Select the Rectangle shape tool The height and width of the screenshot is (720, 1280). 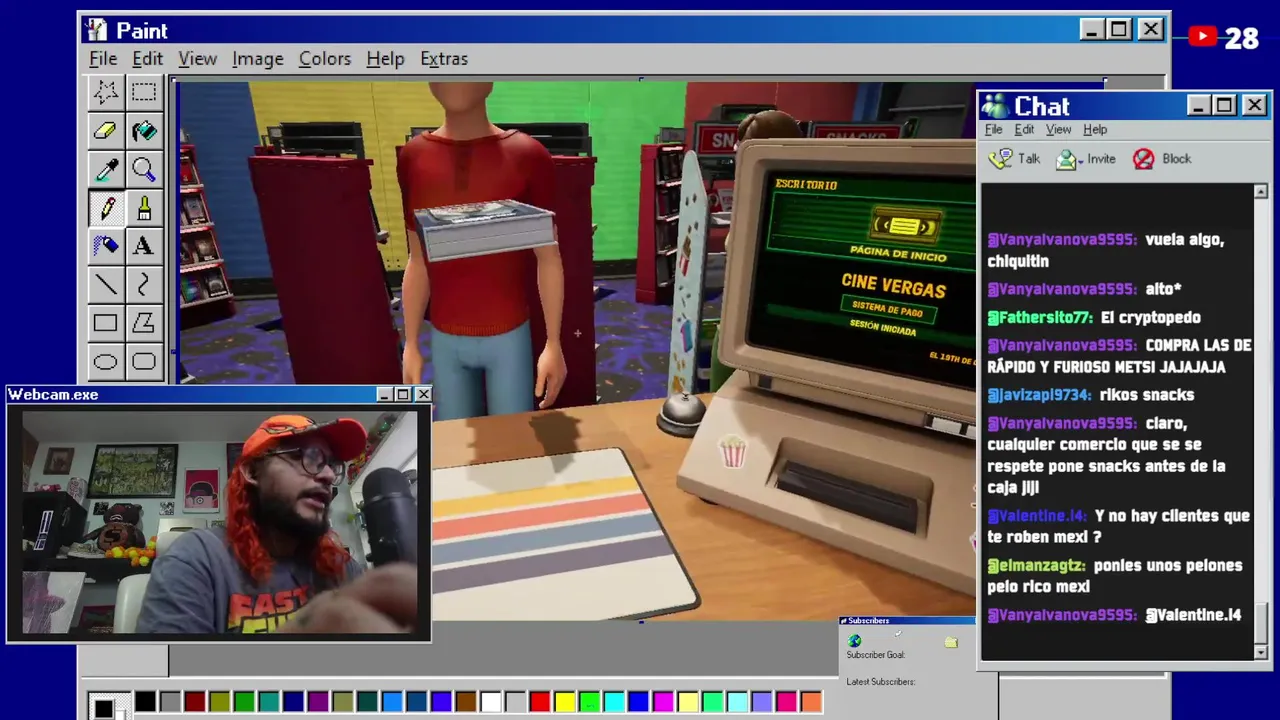(x=105, y=323)
